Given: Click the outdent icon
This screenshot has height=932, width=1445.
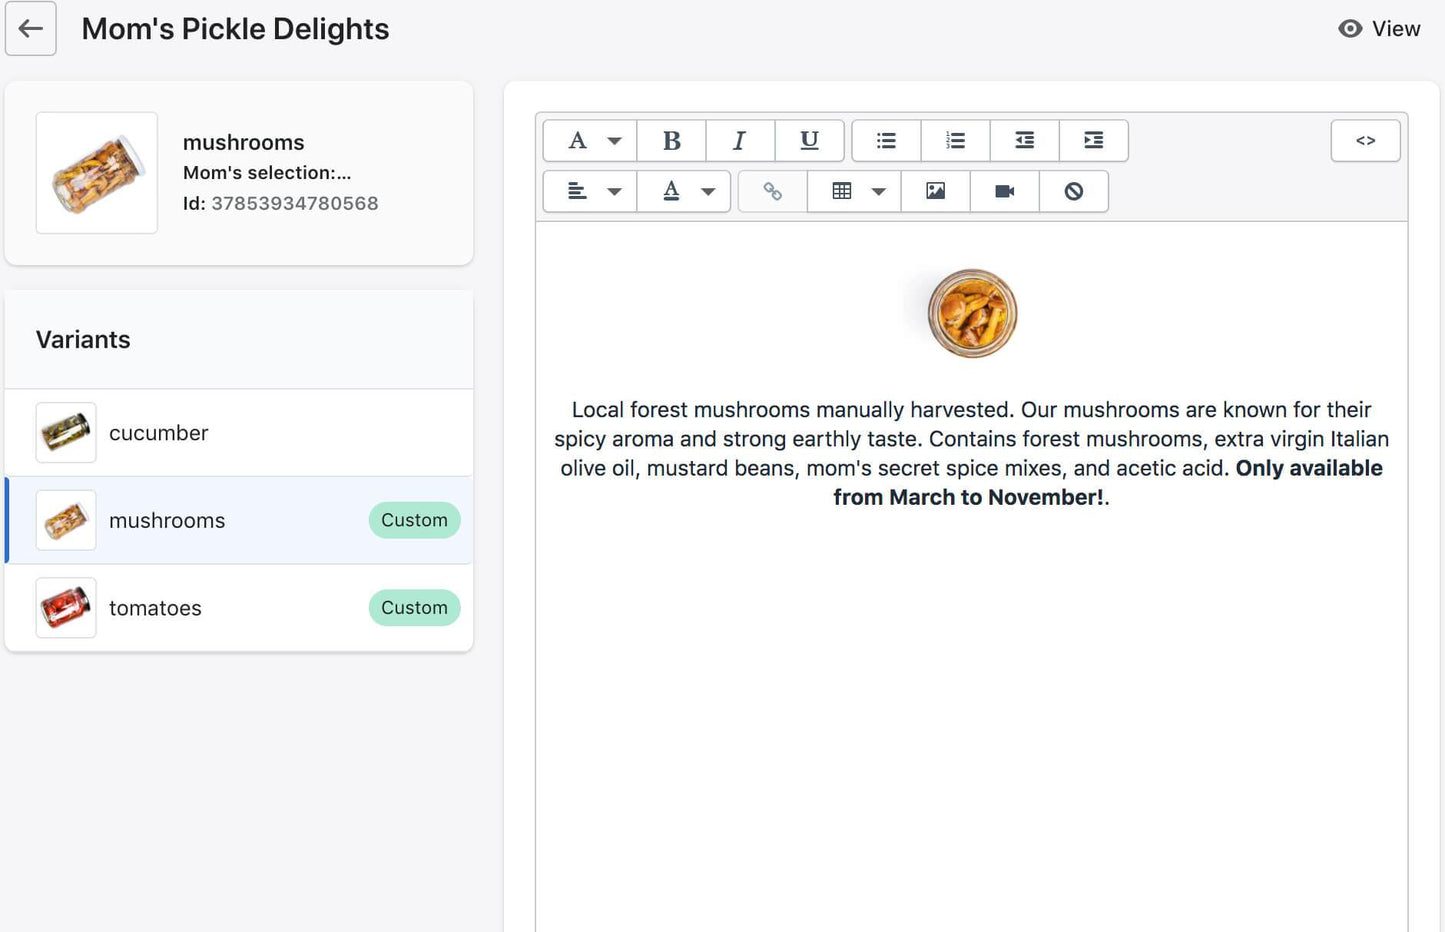Looking at the screenshot, I should tap(1025, 141).
